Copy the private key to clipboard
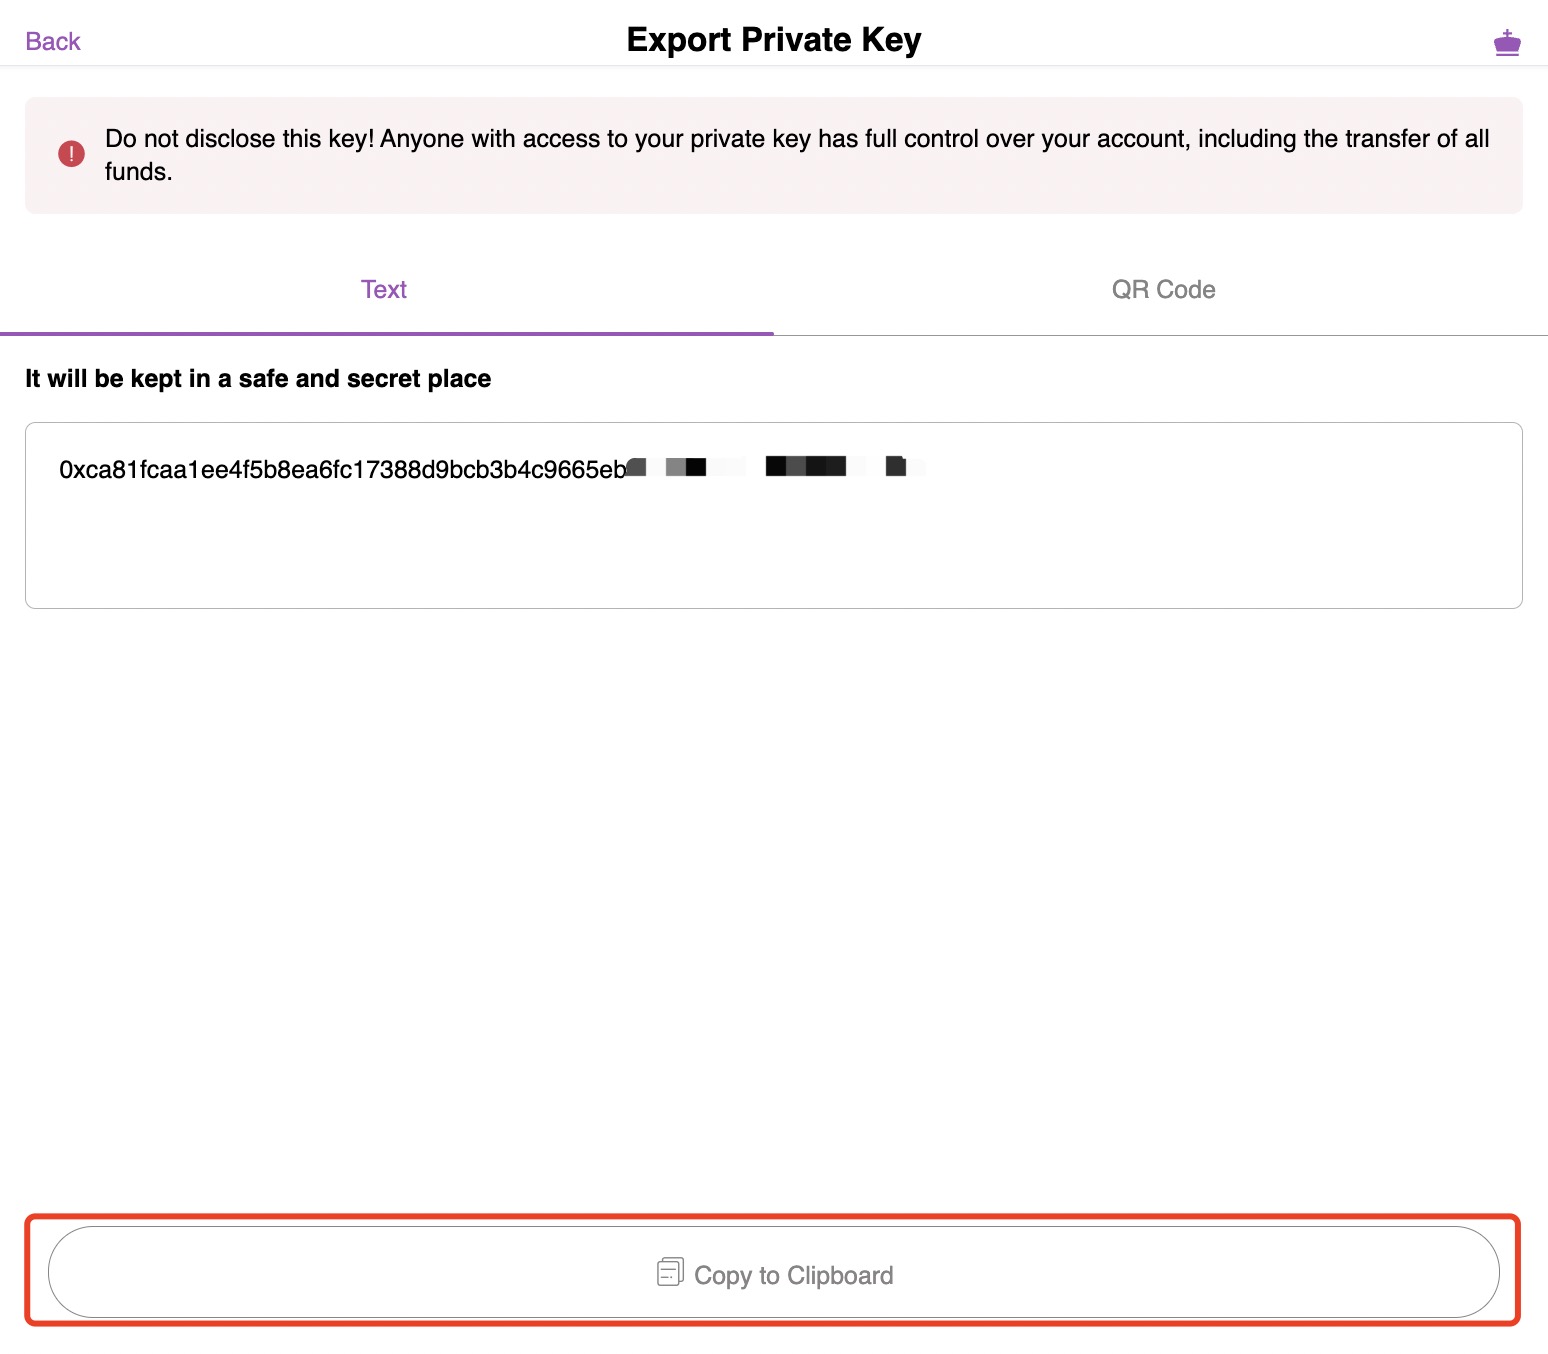The width and height of the screenshot is (1548, 1354). click(x=774, y=1272)
